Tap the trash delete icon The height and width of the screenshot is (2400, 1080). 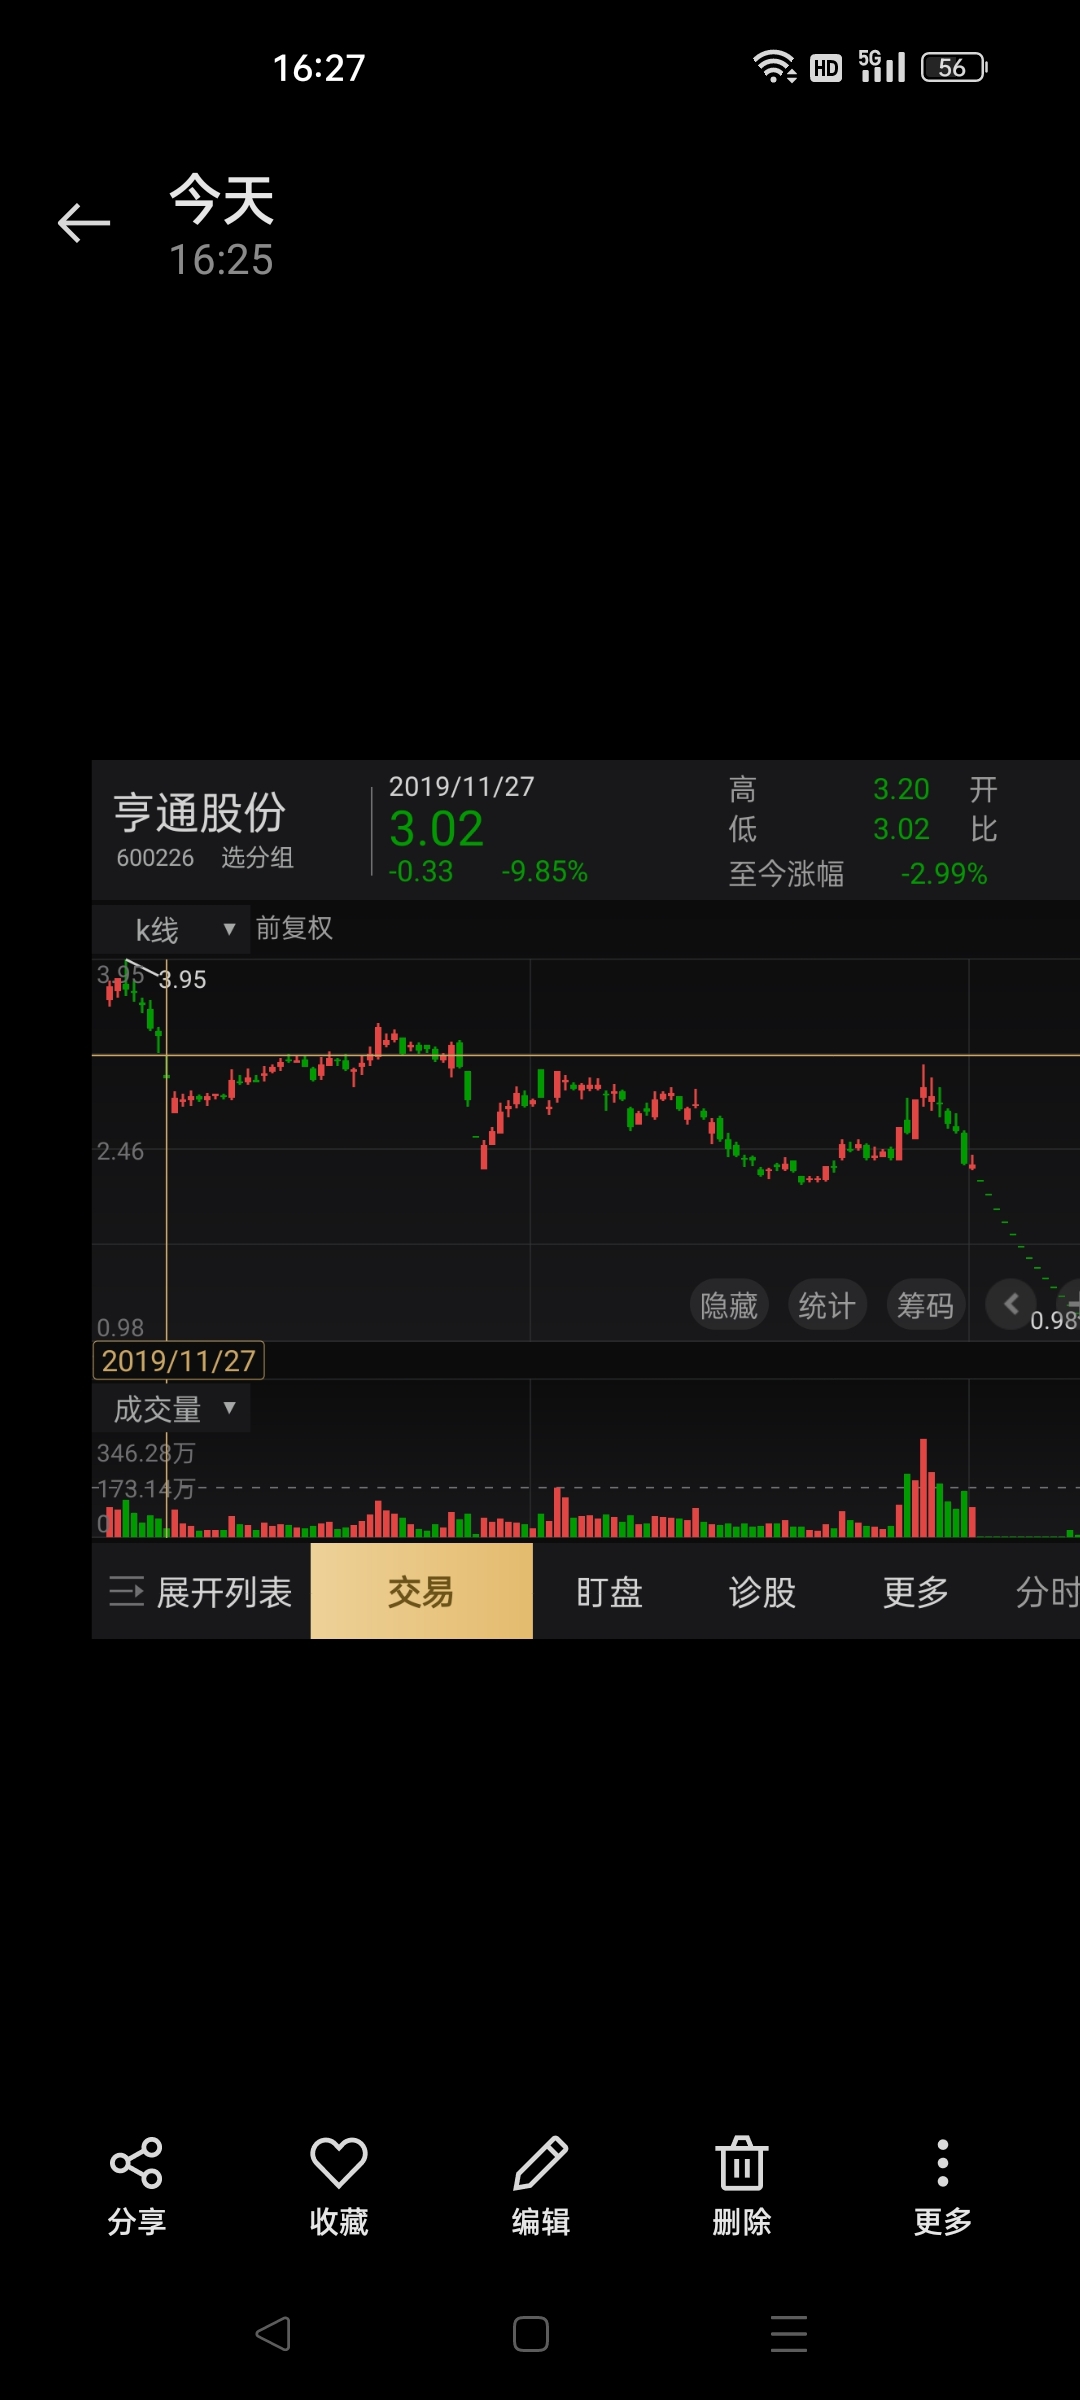point(742,2163)
